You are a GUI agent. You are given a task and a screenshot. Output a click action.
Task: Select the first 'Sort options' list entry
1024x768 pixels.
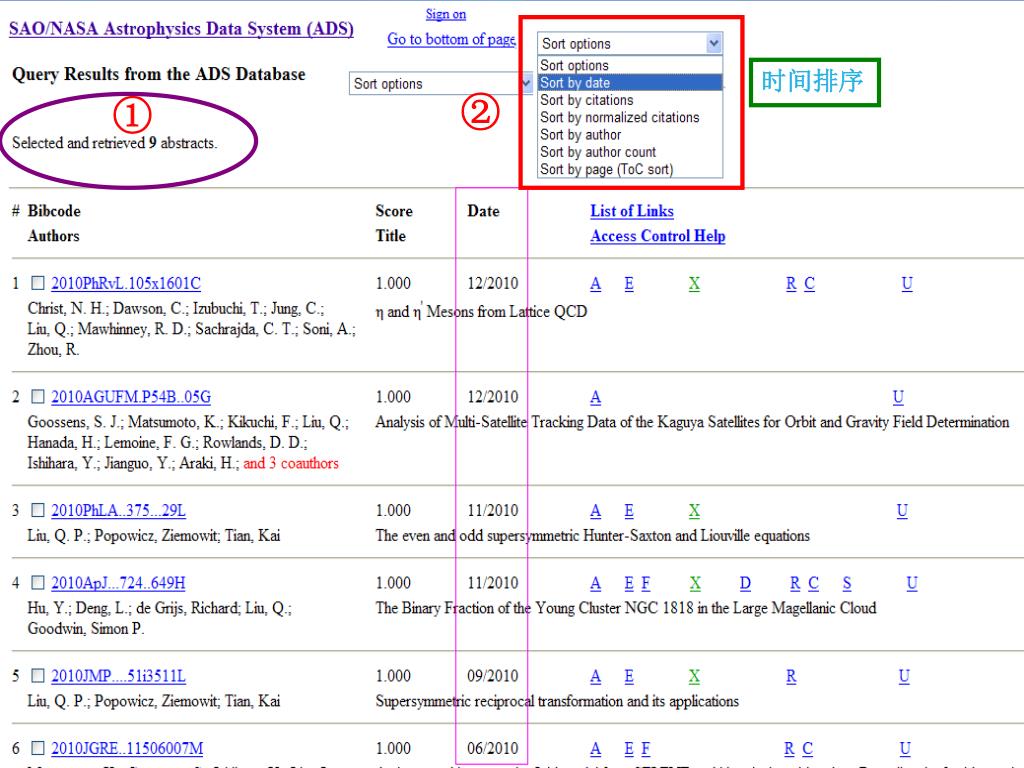[630, 65]
